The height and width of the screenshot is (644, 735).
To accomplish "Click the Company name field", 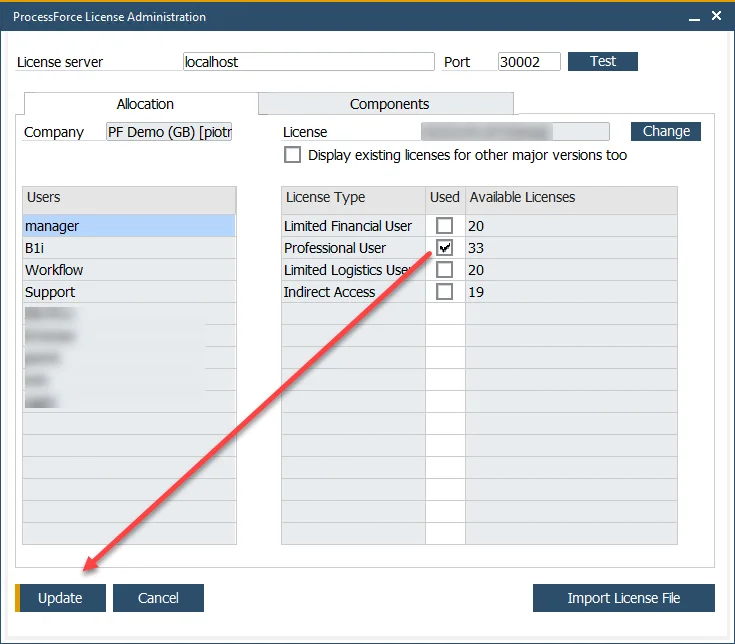I will click(x=169, y=132).
